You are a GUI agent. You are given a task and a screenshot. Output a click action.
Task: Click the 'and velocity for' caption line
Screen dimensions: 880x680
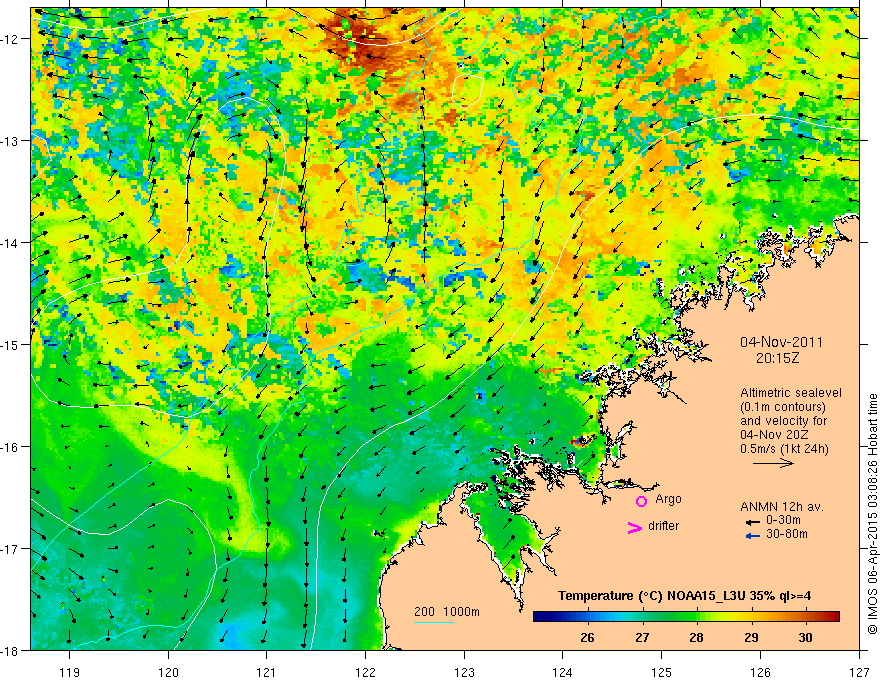783,421
